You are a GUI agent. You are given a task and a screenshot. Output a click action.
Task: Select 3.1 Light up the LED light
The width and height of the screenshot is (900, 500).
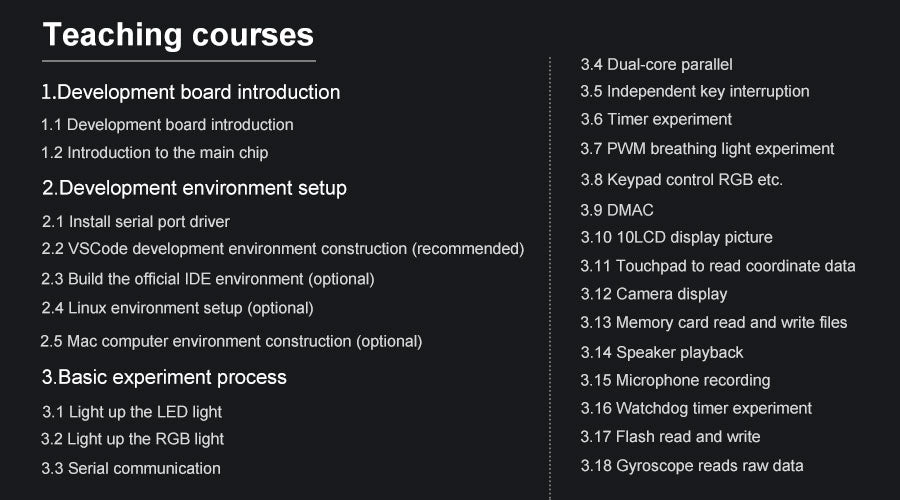click(131, 412)
